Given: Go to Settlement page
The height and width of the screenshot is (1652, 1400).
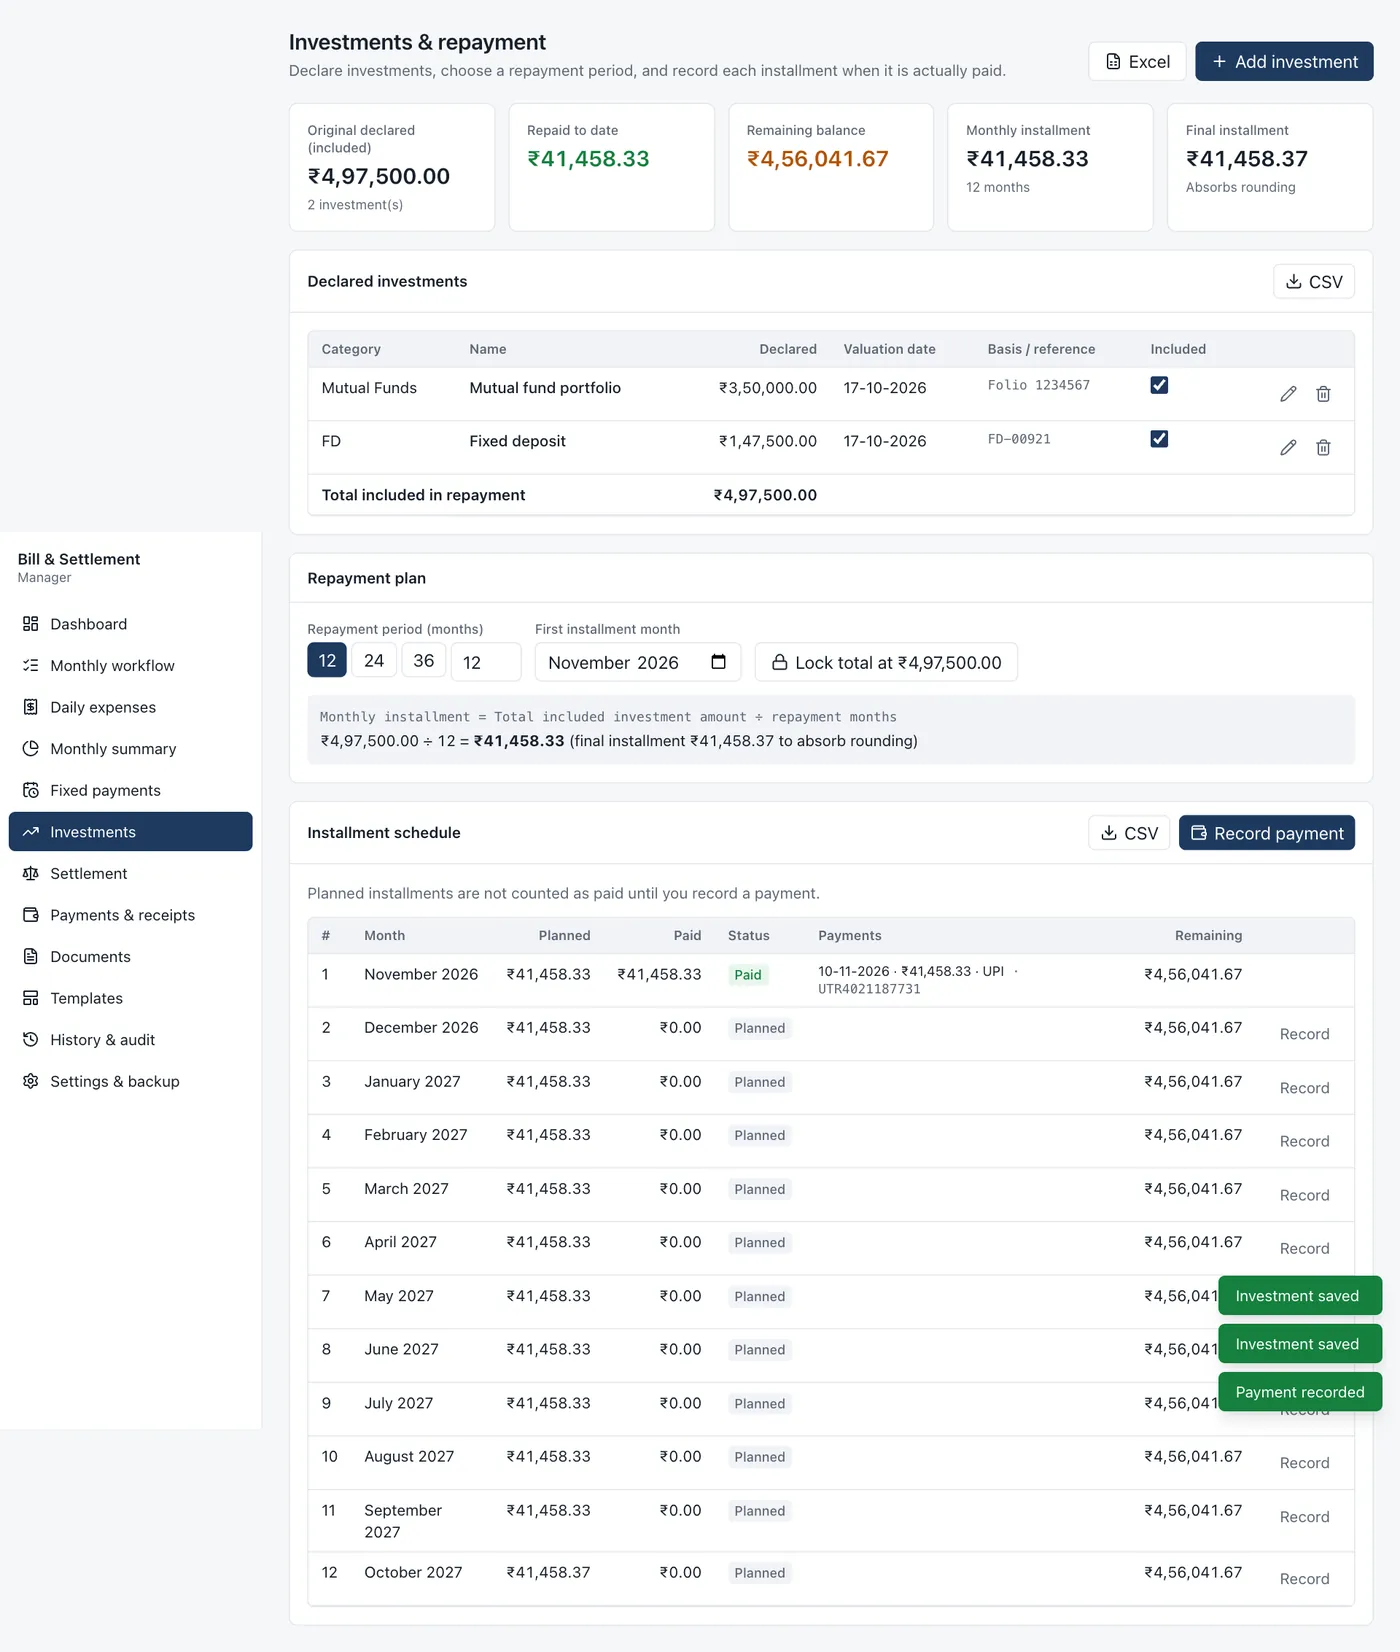Looking at the screenshot, I should coord(130,873).
